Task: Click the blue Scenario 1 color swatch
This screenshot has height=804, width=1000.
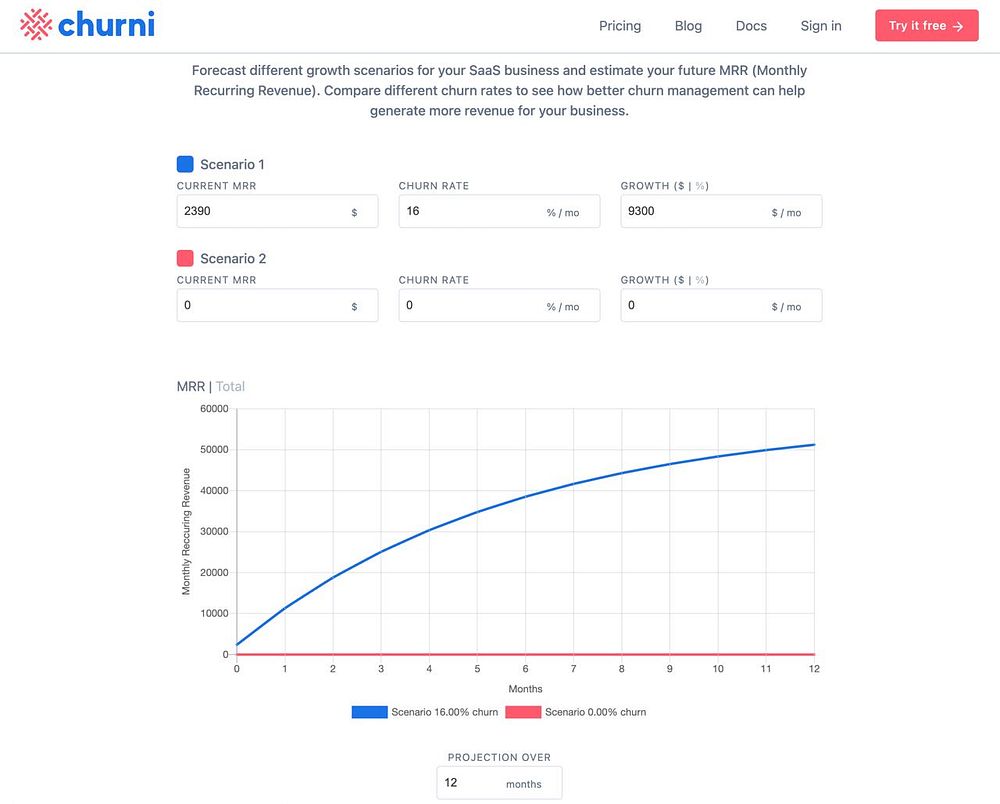Action: coord(185,164)
